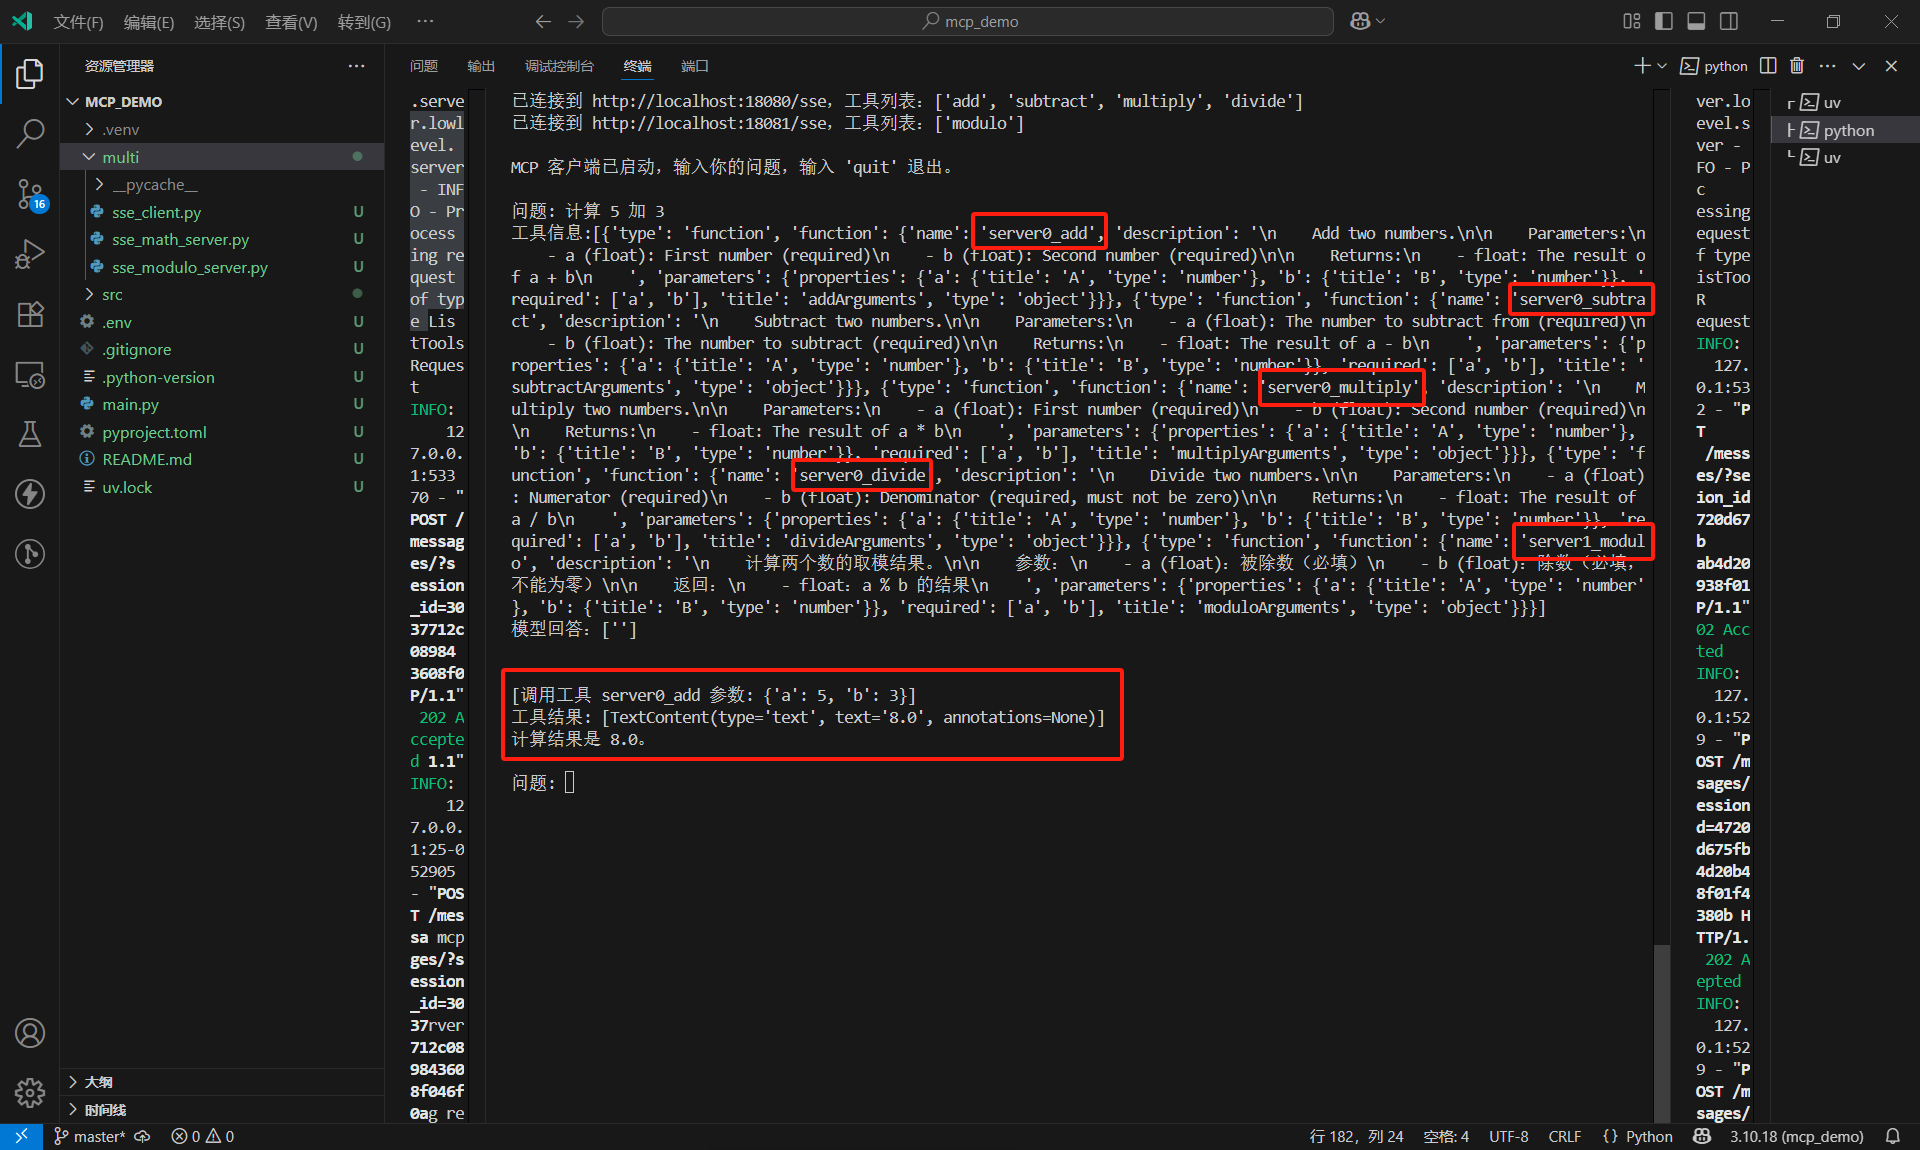
Task: Expand the src folder
Action: tap(222, 295)
